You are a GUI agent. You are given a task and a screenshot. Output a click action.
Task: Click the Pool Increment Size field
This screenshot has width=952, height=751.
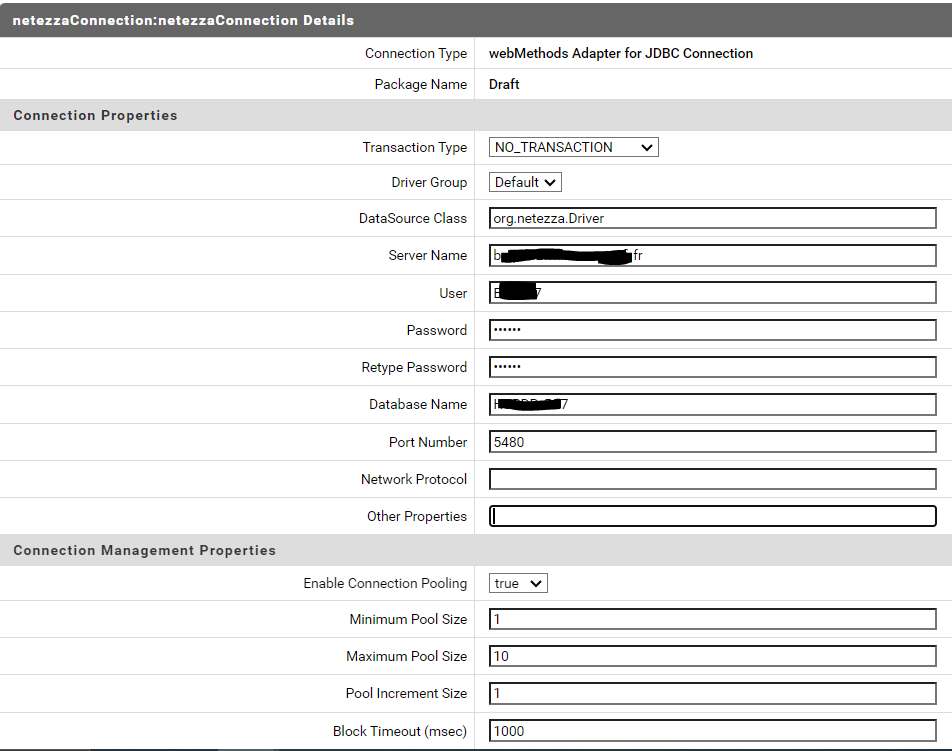(712, 693)
